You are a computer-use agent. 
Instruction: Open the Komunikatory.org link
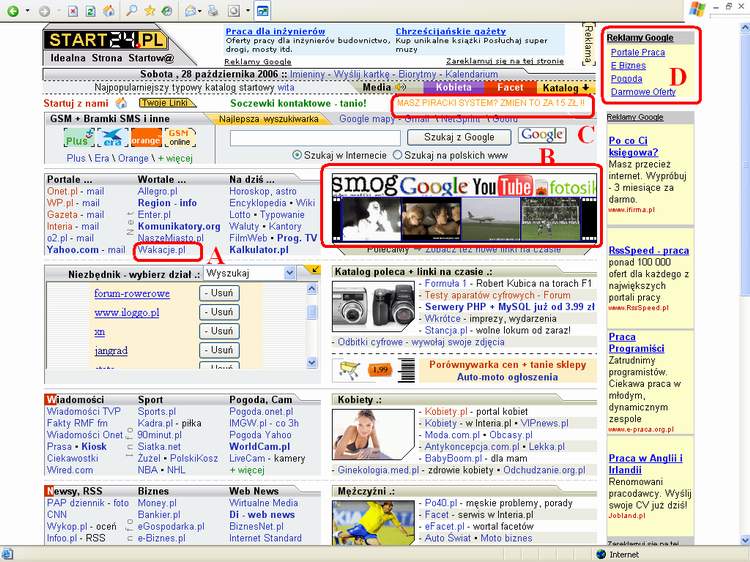179,226
